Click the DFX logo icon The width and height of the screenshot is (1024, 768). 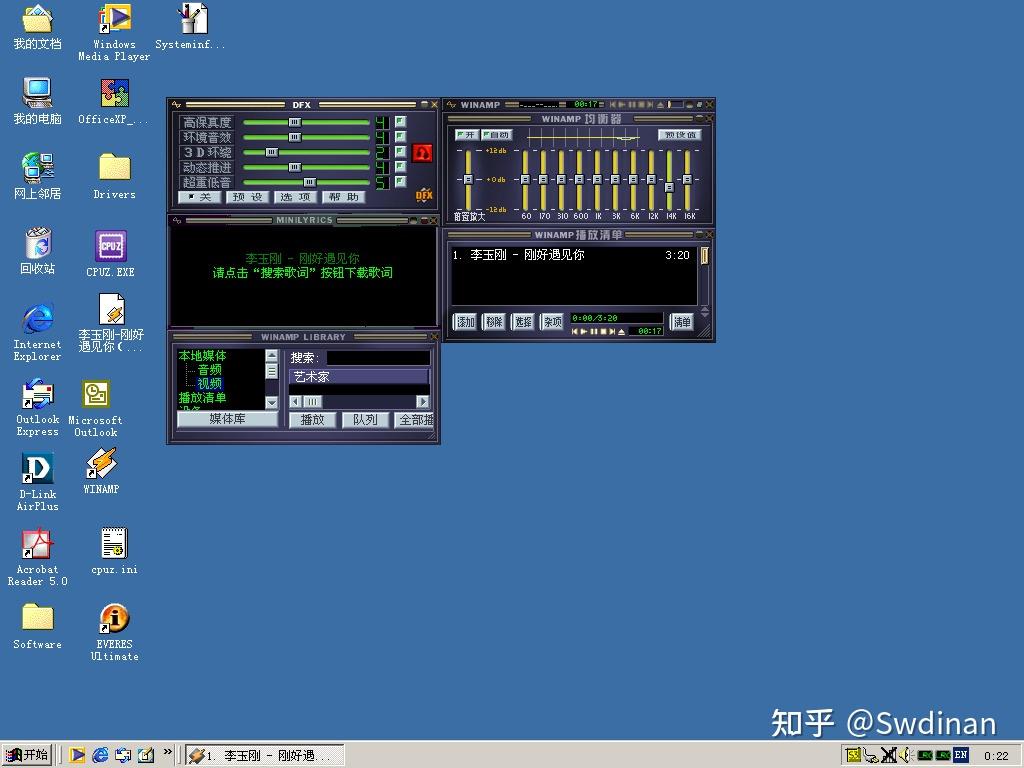[424, 195]
